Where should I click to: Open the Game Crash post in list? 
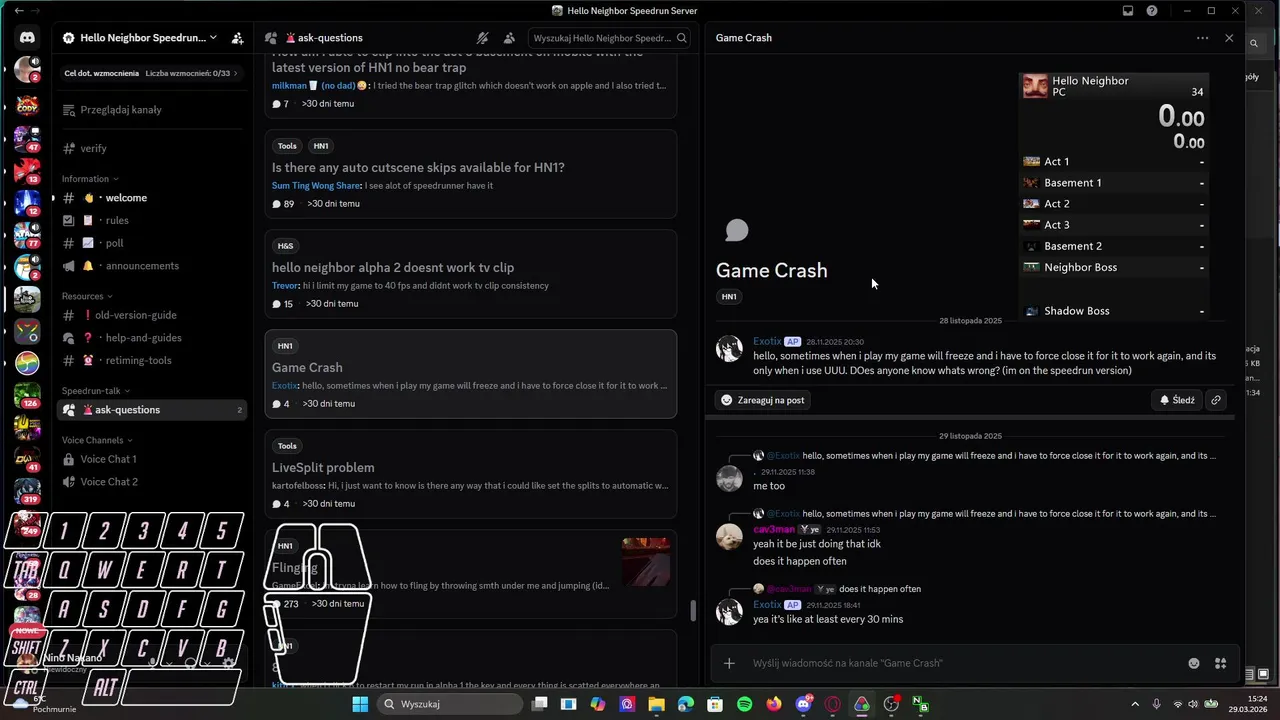click(470, 374)
